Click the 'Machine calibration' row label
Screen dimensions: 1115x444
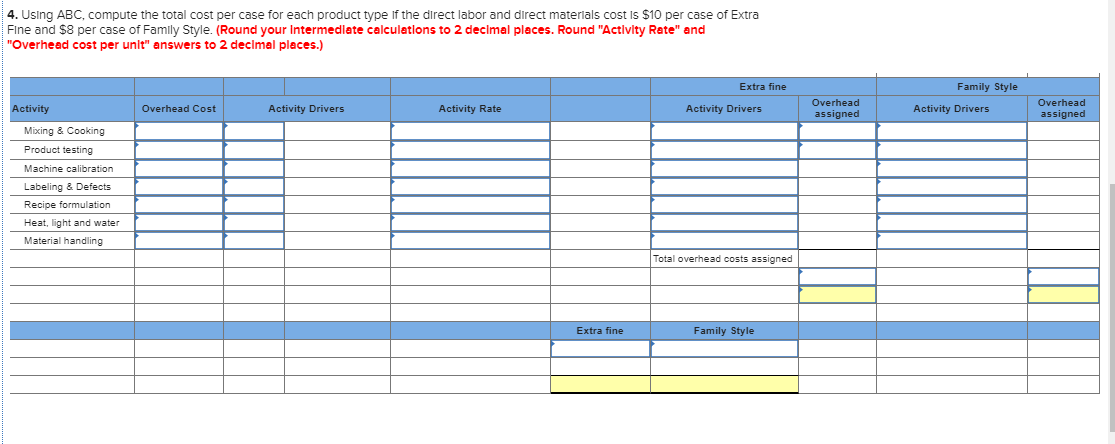tap(68, 169)
